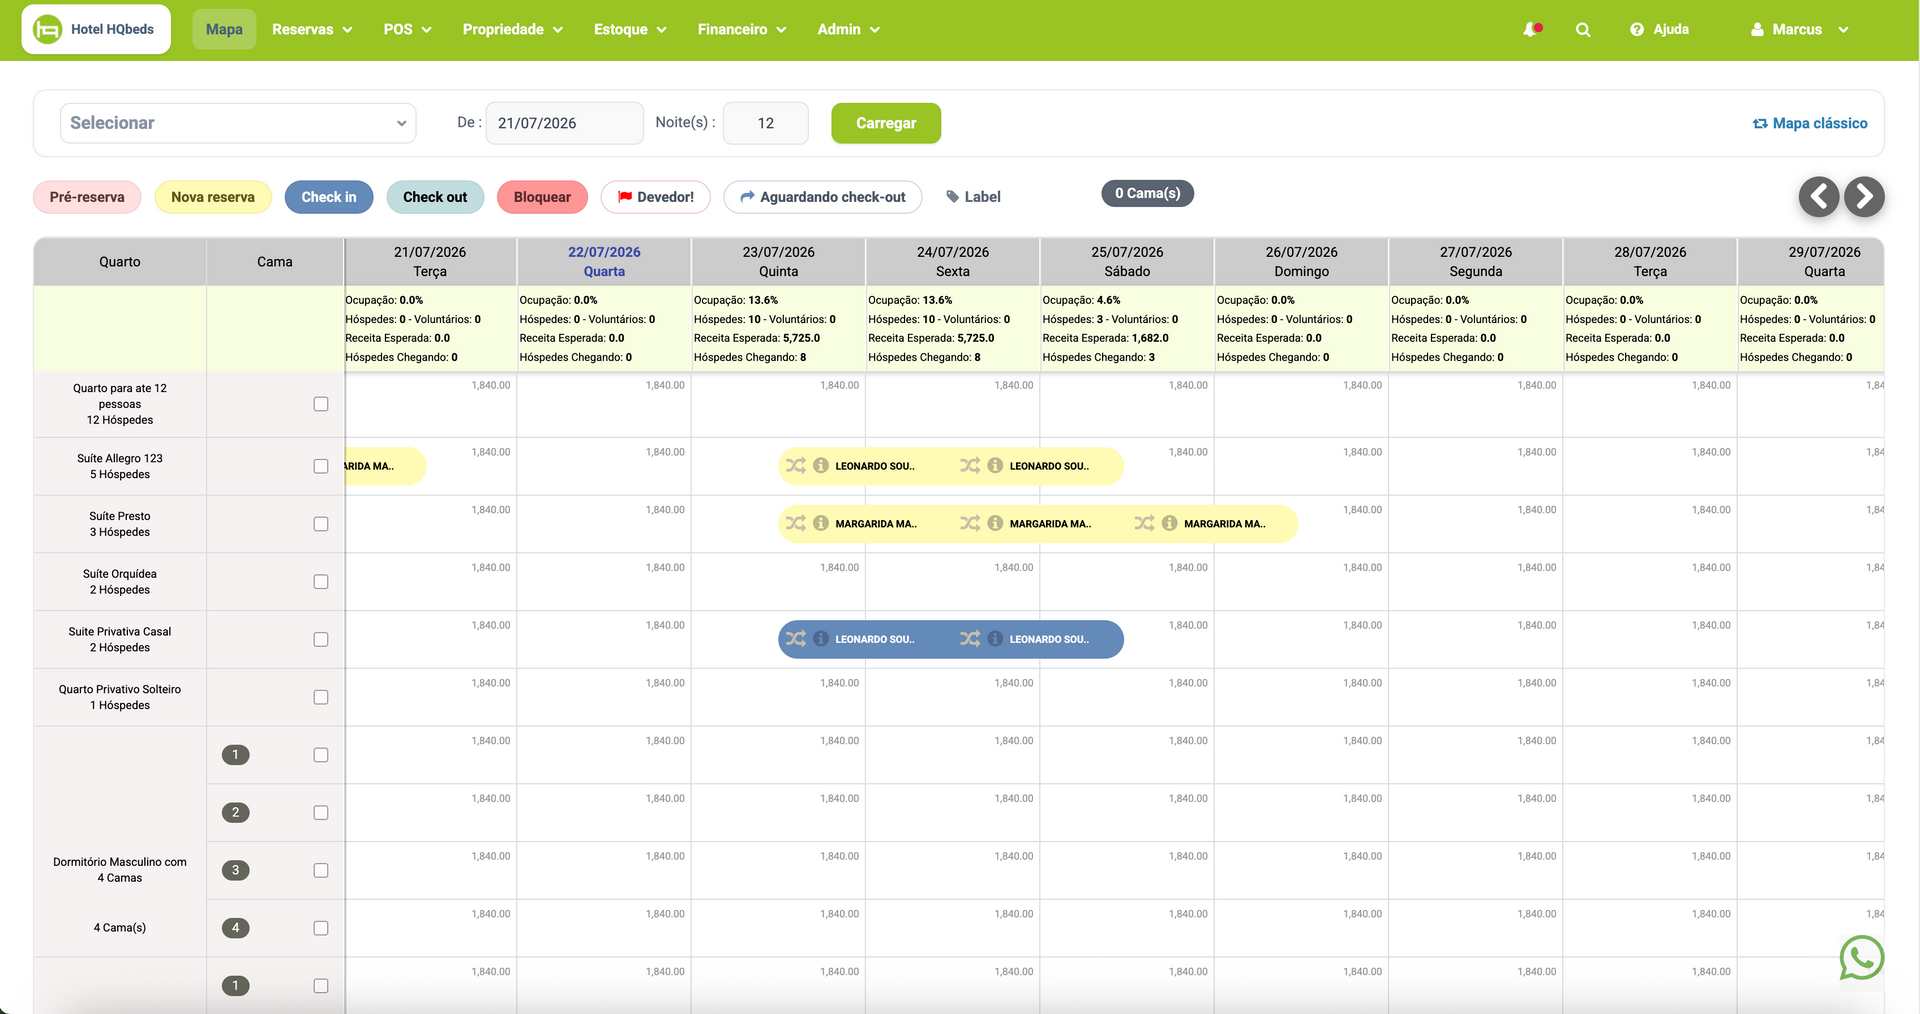Select the Mapa tab
This screenshot has height=1014, width=1920.
[x=224, y=30]
